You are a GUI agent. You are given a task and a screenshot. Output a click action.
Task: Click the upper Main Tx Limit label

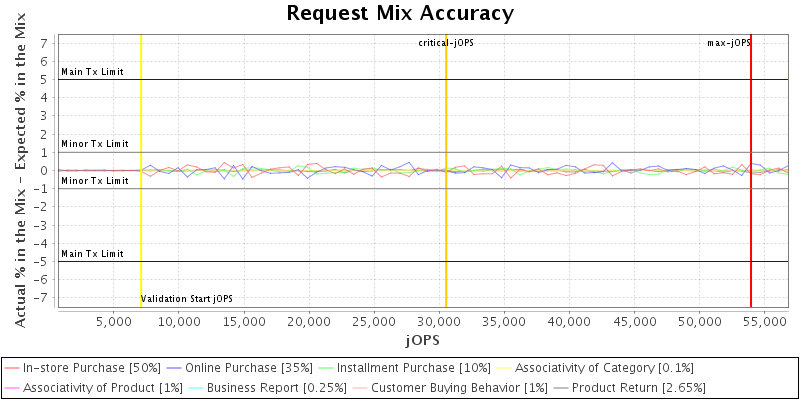(92, 72)
